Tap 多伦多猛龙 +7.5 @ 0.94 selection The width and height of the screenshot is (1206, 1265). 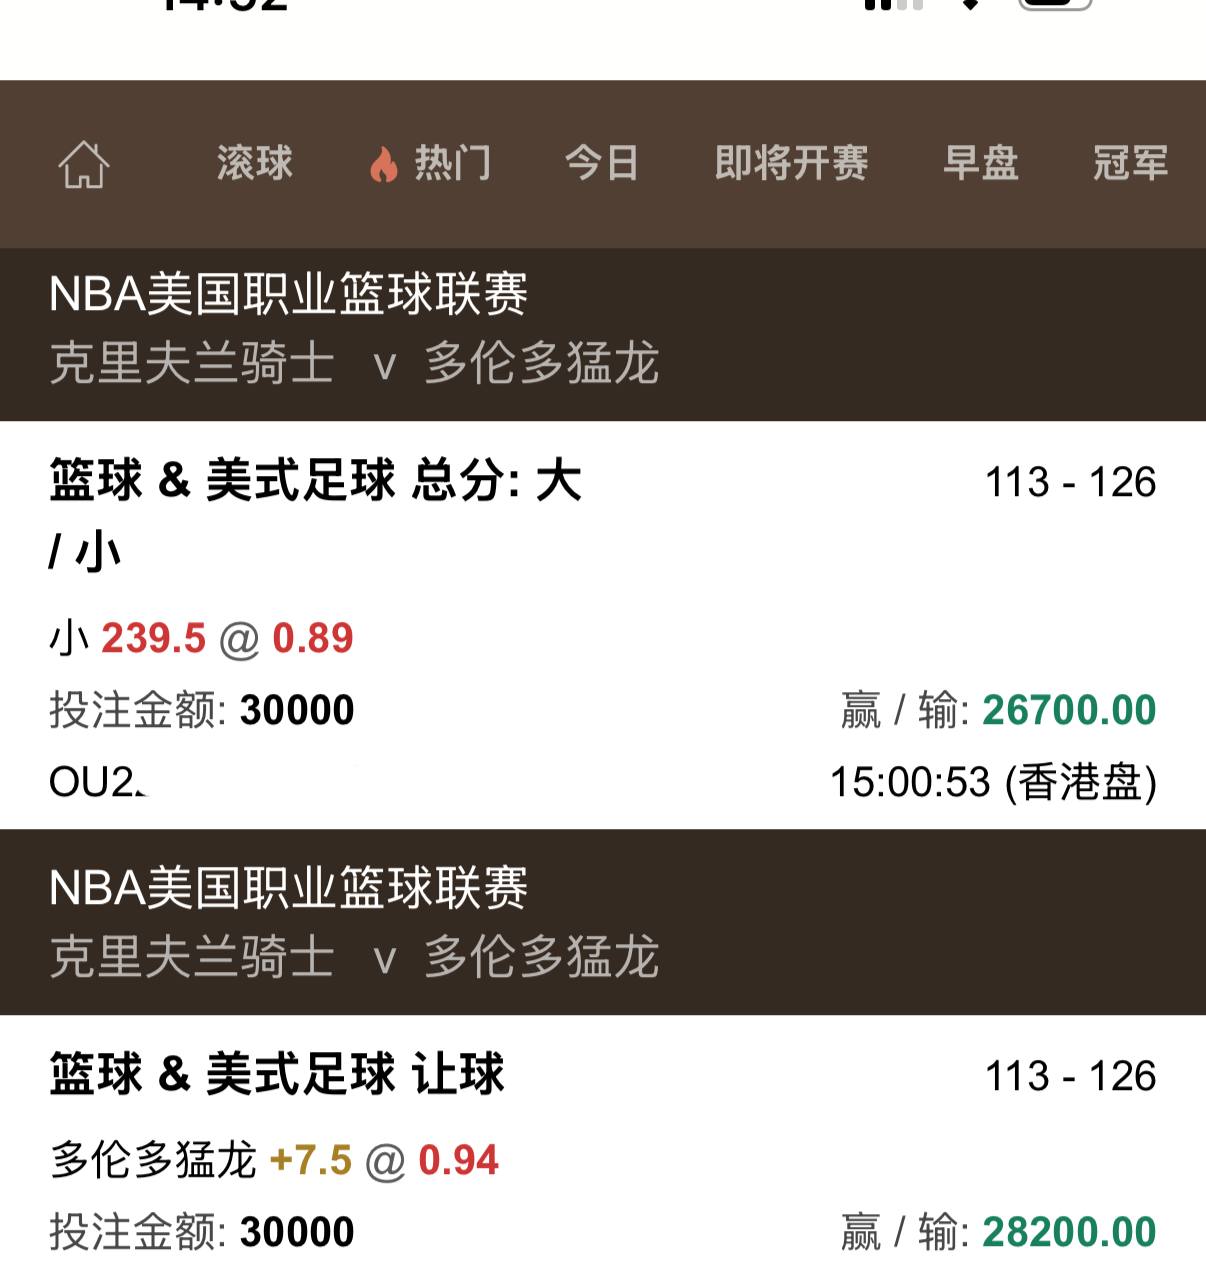pos(274,1160)
